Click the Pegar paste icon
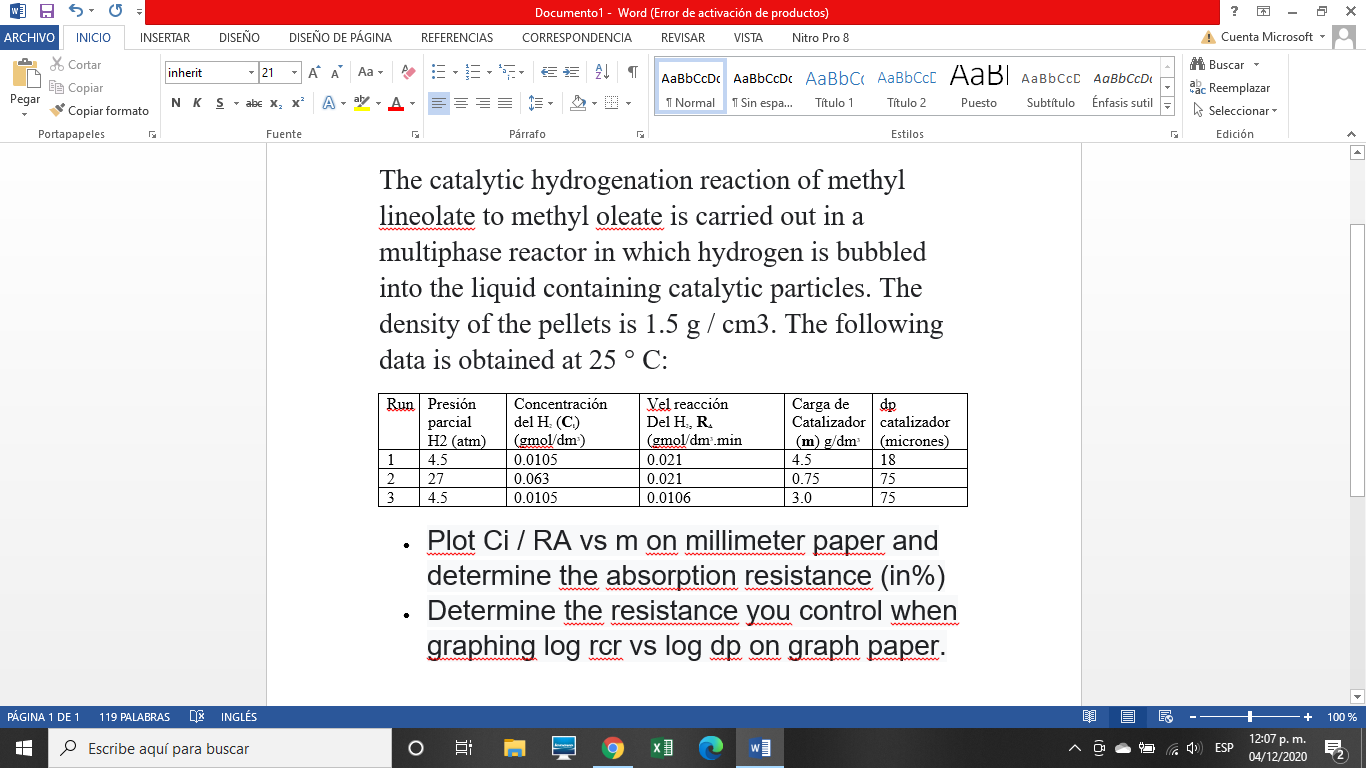 (24, 73)
